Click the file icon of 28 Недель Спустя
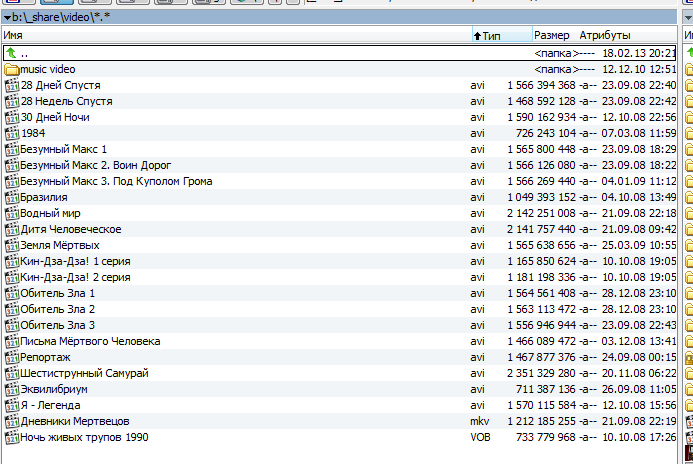 pyautogui.click(x=12, y=101)
